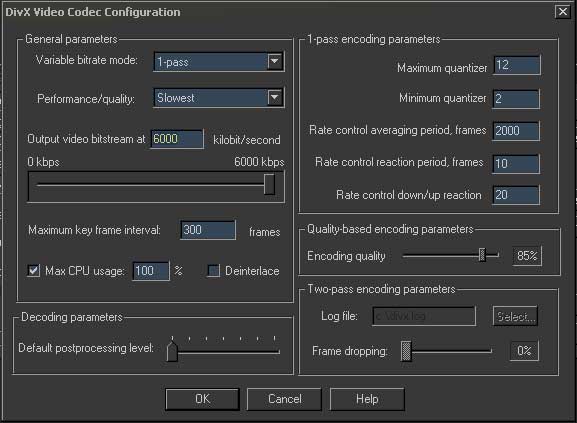The image size is (577, 423).
Task: Click the 'kilobit/second' unit label
Action: pos(247,140)
